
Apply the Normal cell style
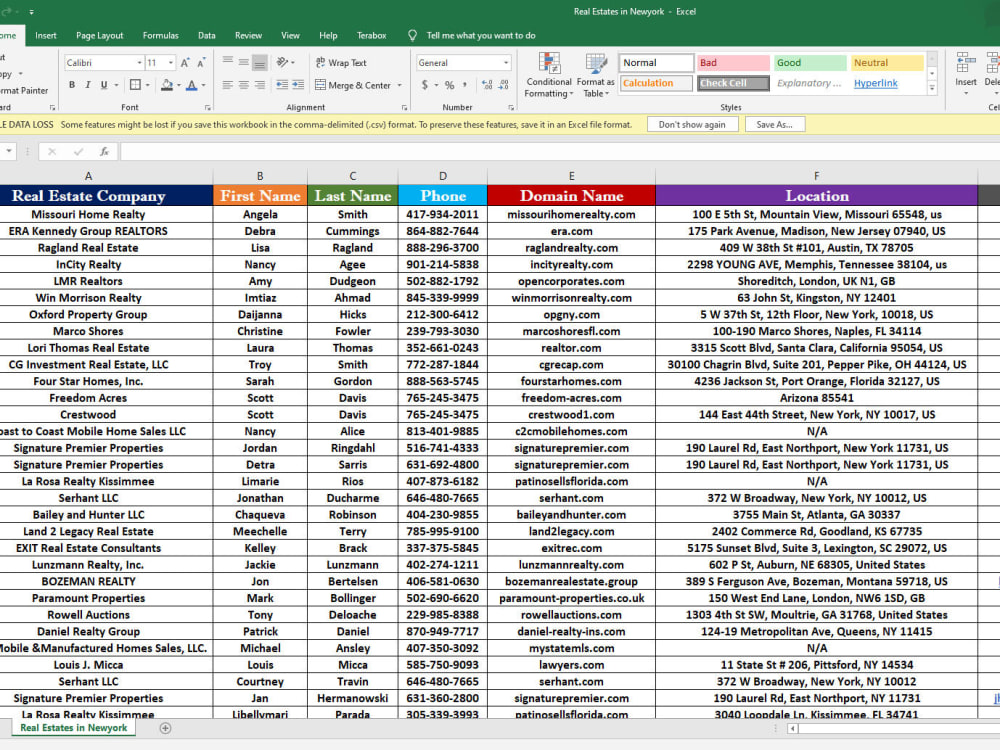pos(656,62)
